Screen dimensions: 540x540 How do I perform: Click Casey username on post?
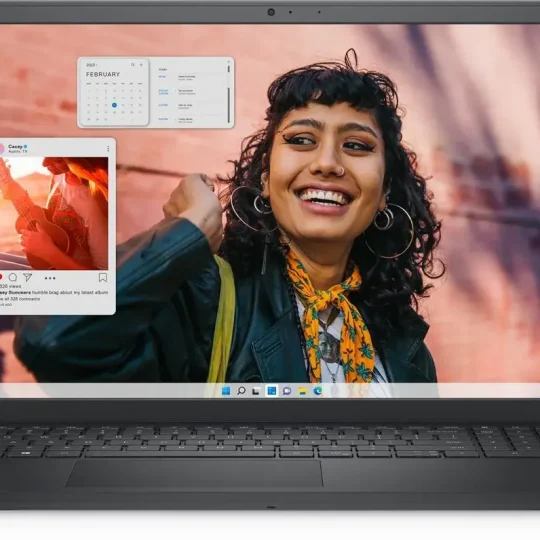tap(15, 146)
